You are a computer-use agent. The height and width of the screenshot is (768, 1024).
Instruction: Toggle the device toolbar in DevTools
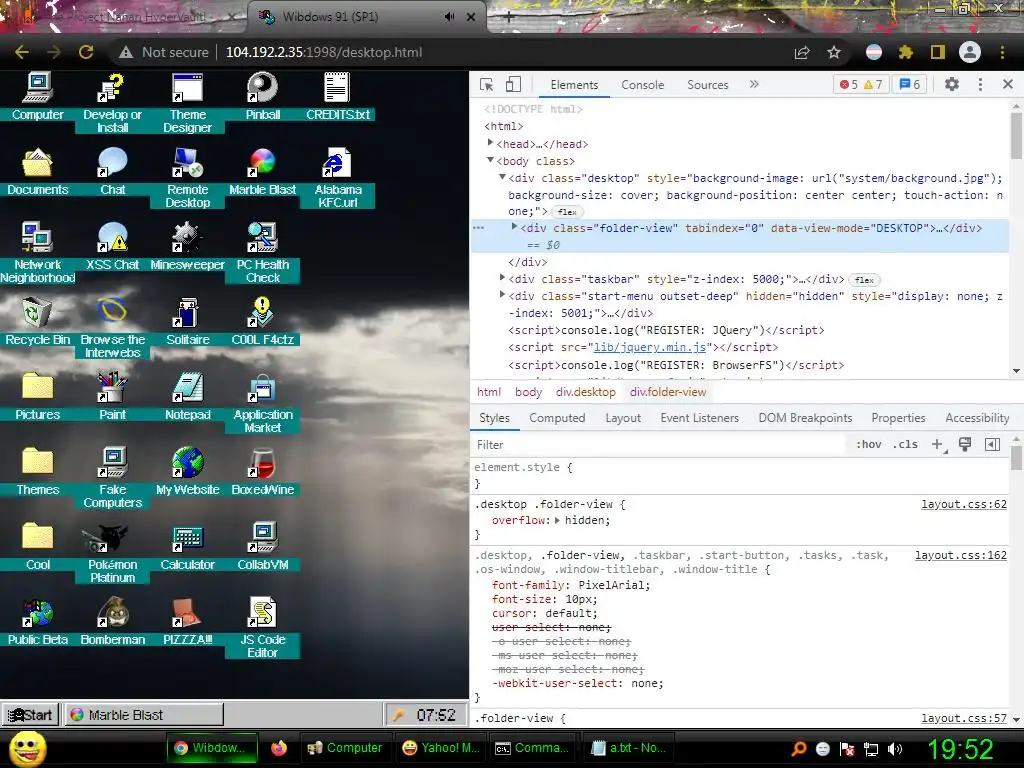tap(513, 84)
